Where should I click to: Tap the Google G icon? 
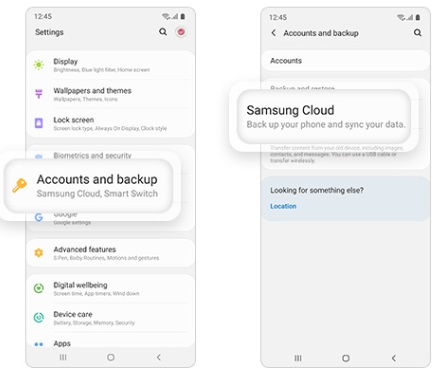tap(39, 217)
